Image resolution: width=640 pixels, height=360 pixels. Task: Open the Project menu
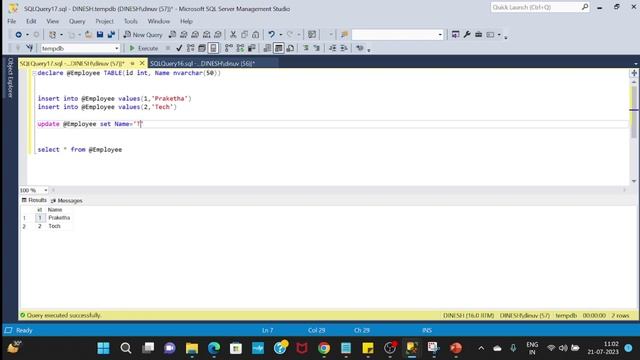pos(104,21)
